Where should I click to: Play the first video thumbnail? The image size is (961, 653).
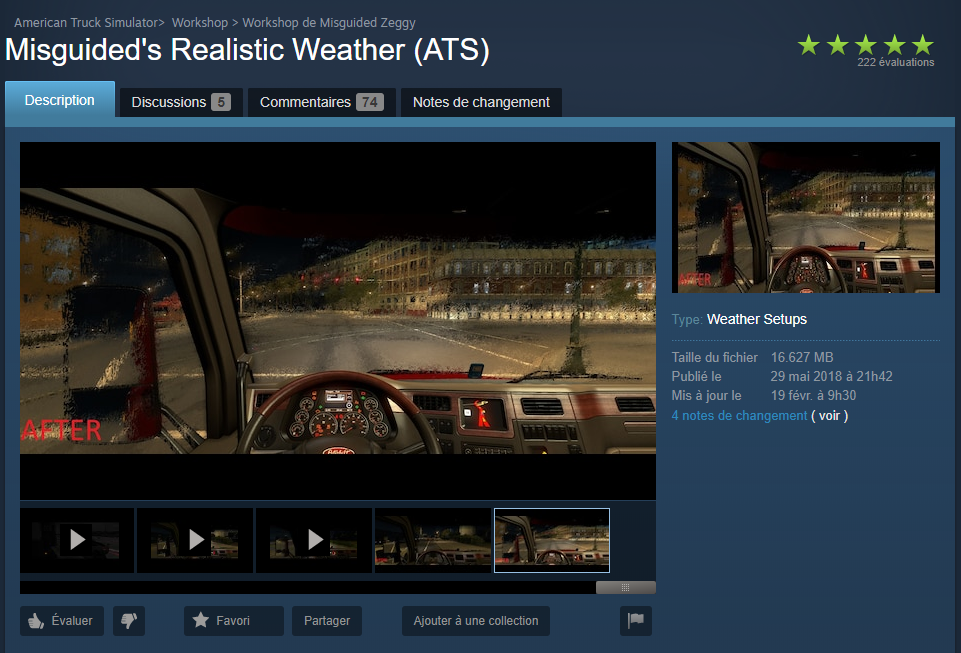(77, 540)
